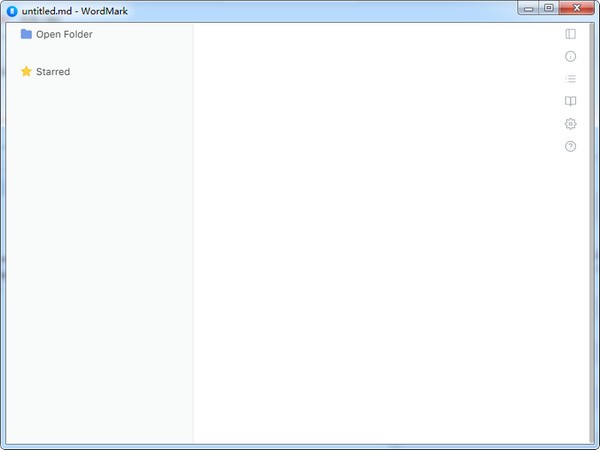Click the WordMark app icon in title bar
Viewport: 600px width, 450px height.
tap(12, 11)
